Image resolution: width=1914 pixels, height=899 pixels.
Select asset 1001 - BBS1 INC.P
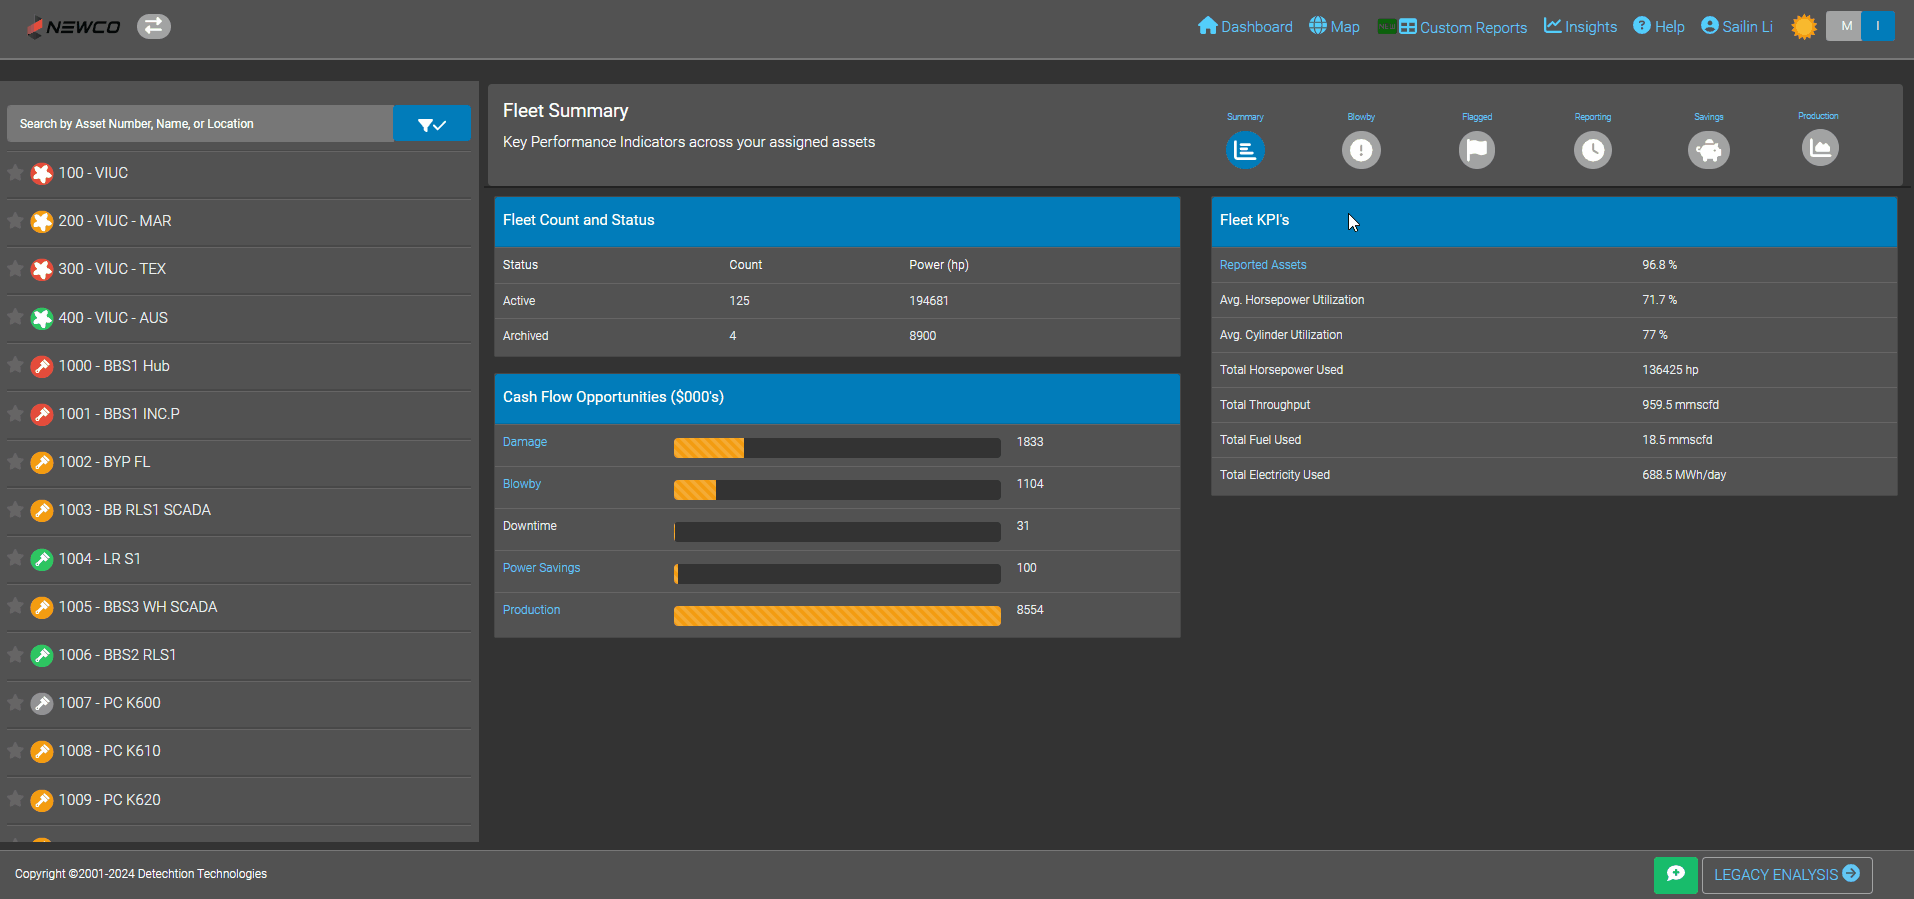[x=119, y=414]
